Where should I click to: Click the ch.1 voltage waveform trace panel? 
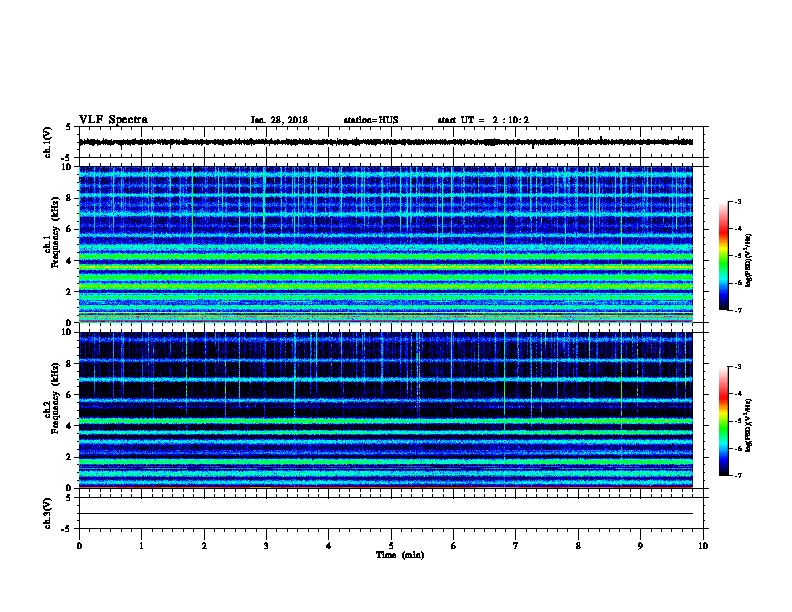(391, 142)
